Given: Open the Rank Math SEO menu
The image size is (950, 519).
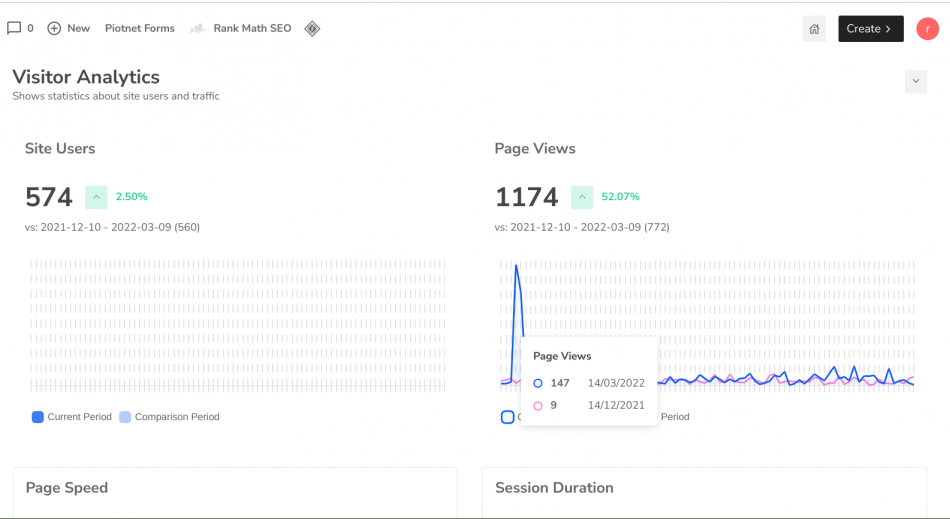Looking at the screenshot, I should click(x=252, y=28).
